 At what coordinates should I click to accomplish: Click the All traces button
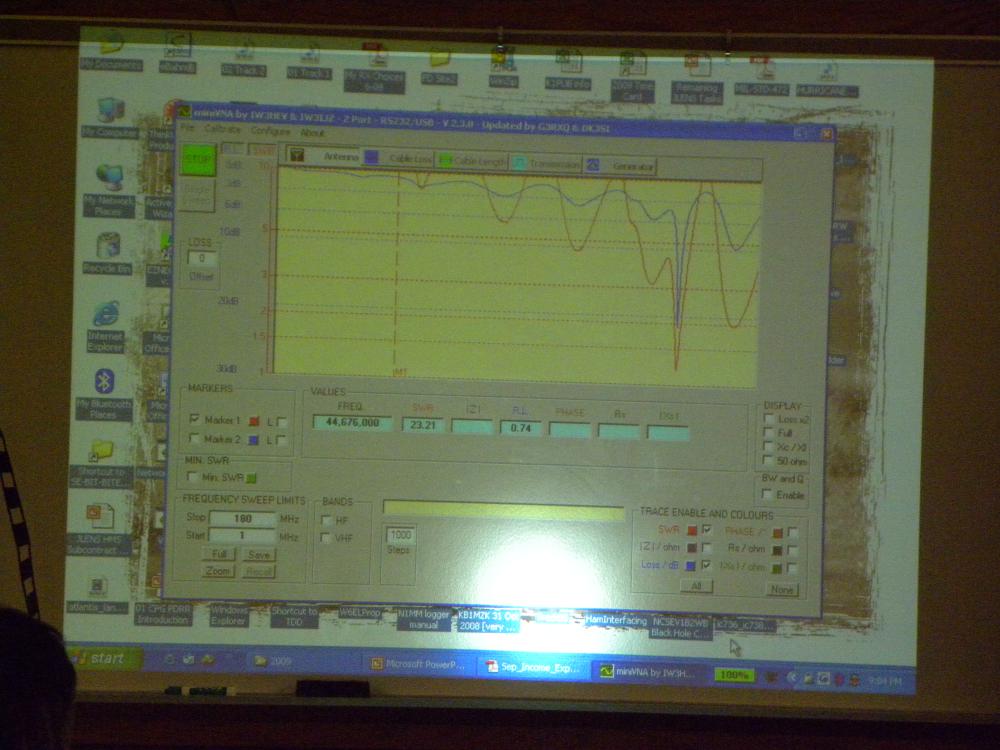pos(696,586)
